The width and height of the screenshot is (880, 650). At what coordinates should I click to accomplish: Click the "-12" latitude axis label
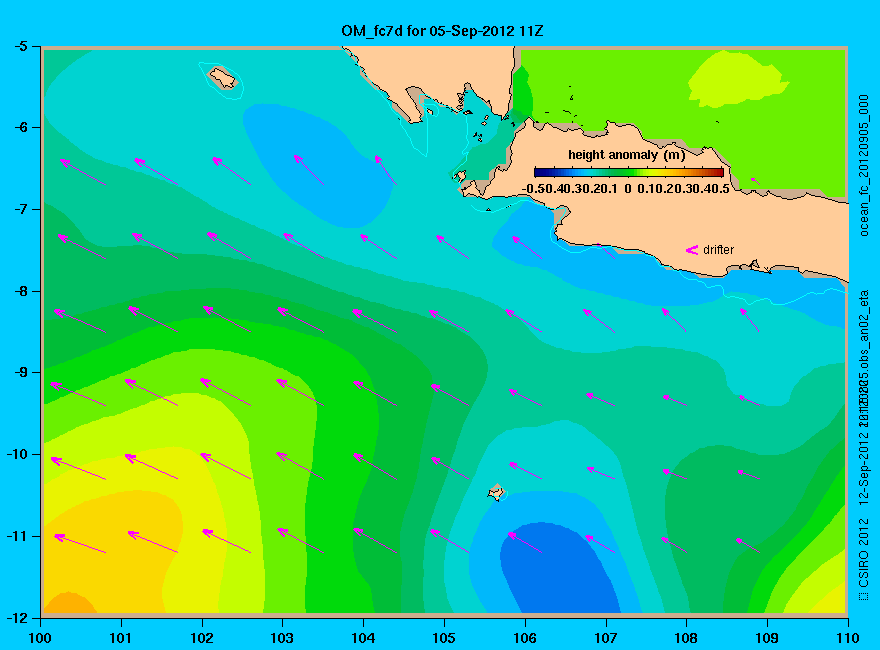[17, 618]
